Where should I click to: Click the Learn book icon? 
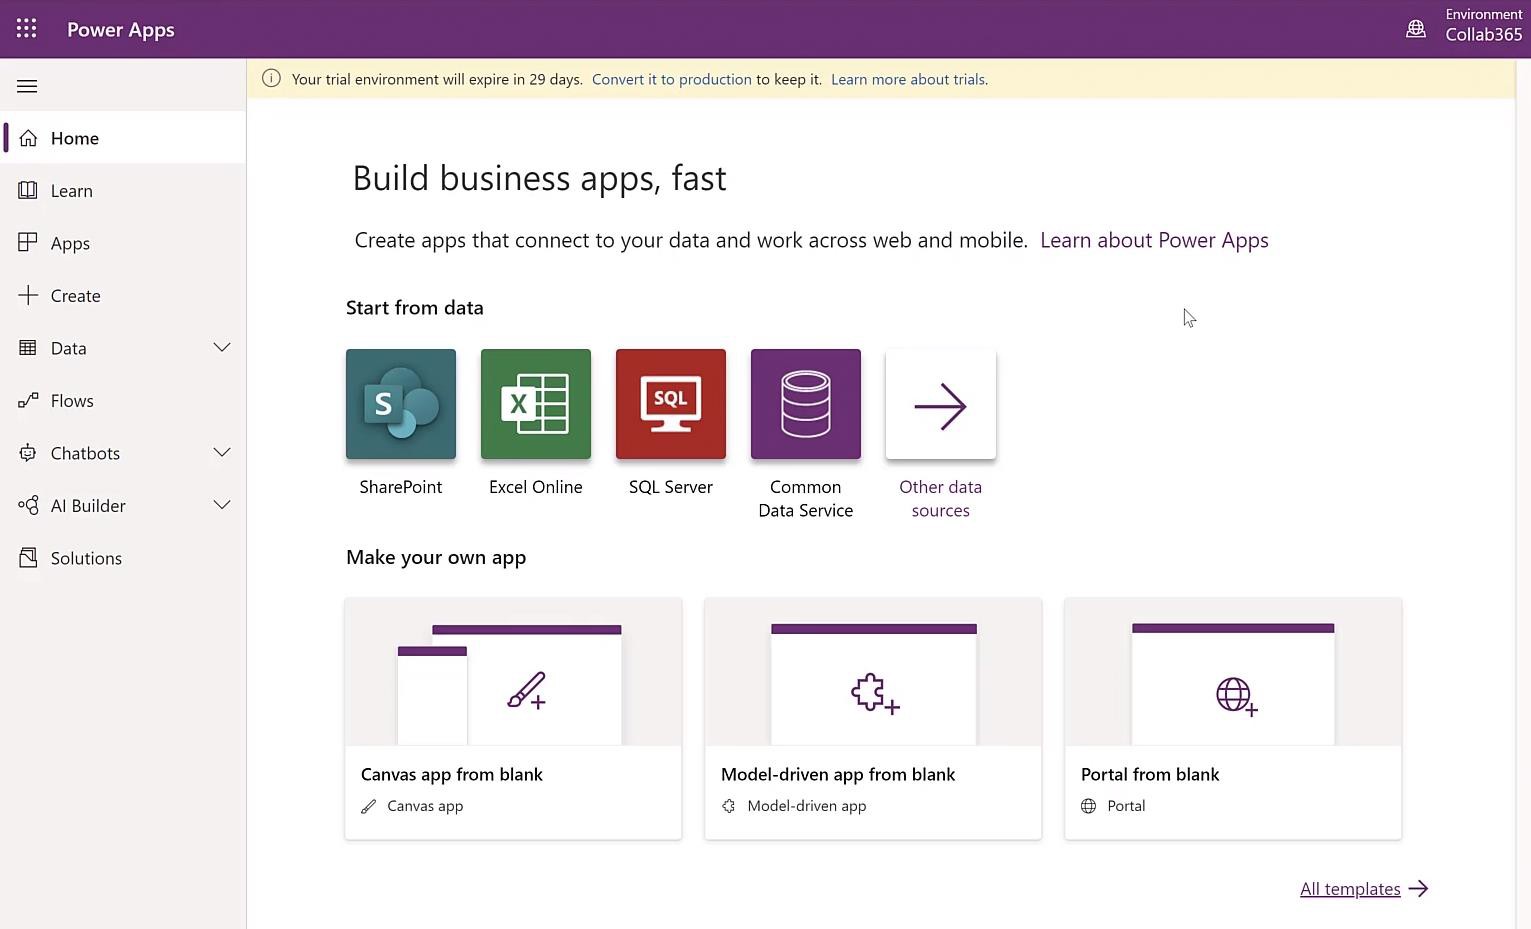click(x=28, y=190)
